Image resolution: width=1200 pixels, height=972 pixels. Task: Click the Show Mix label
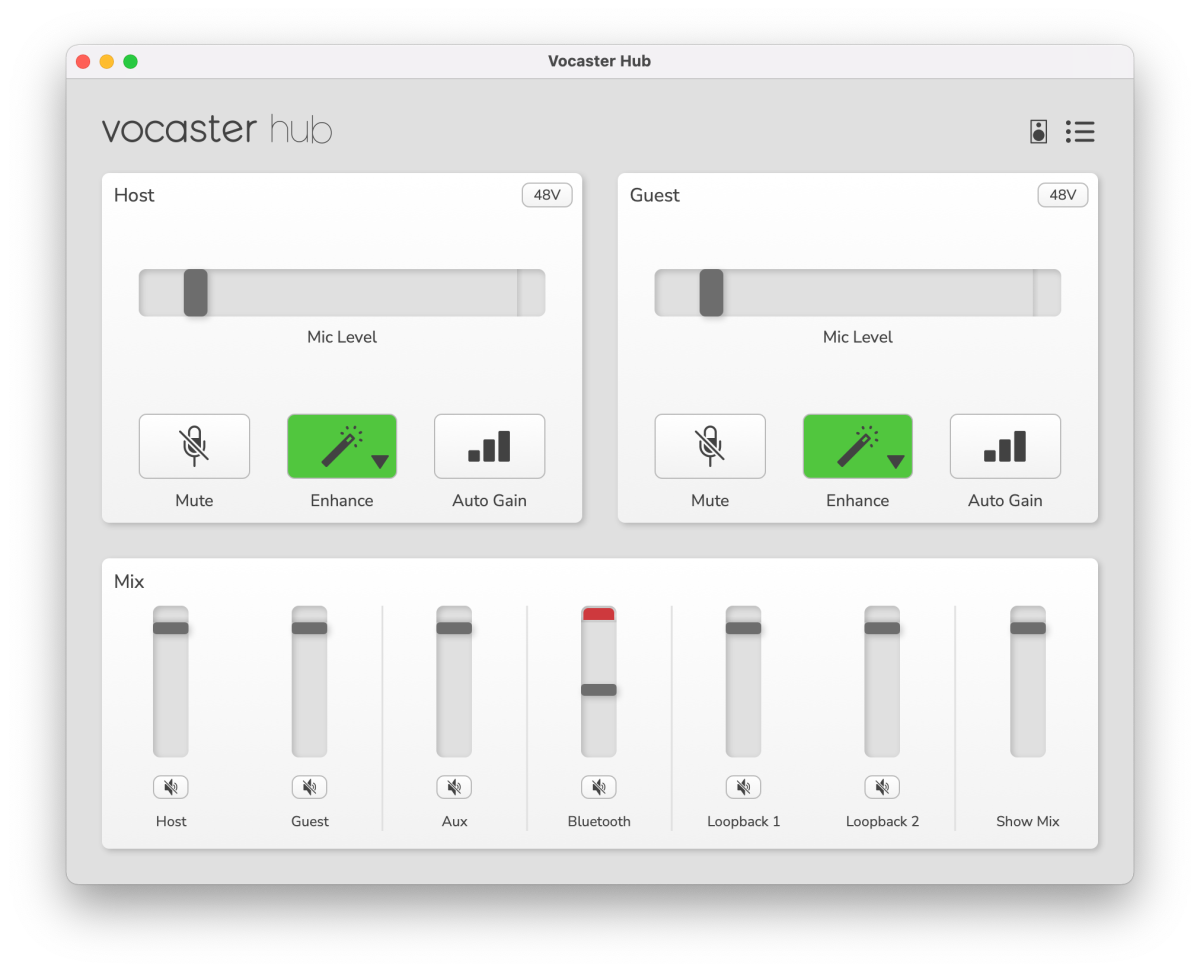pyautogui.click(x=1028, y=821)
